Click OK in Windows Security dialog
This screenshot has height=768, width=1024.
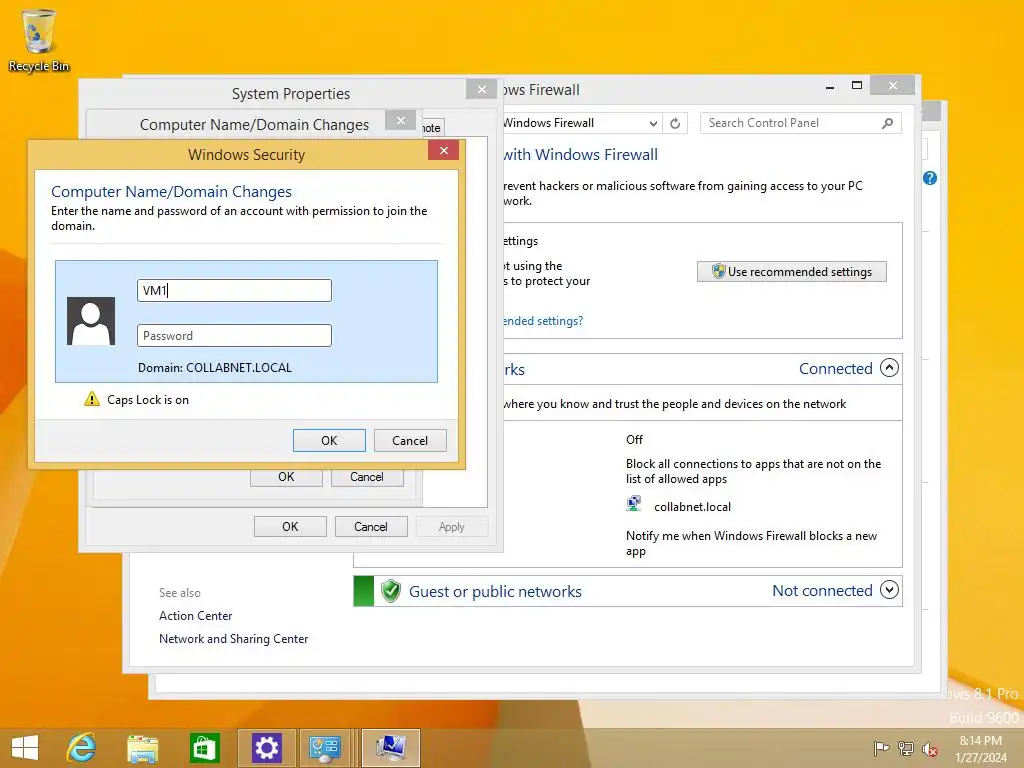coord(329,441)
